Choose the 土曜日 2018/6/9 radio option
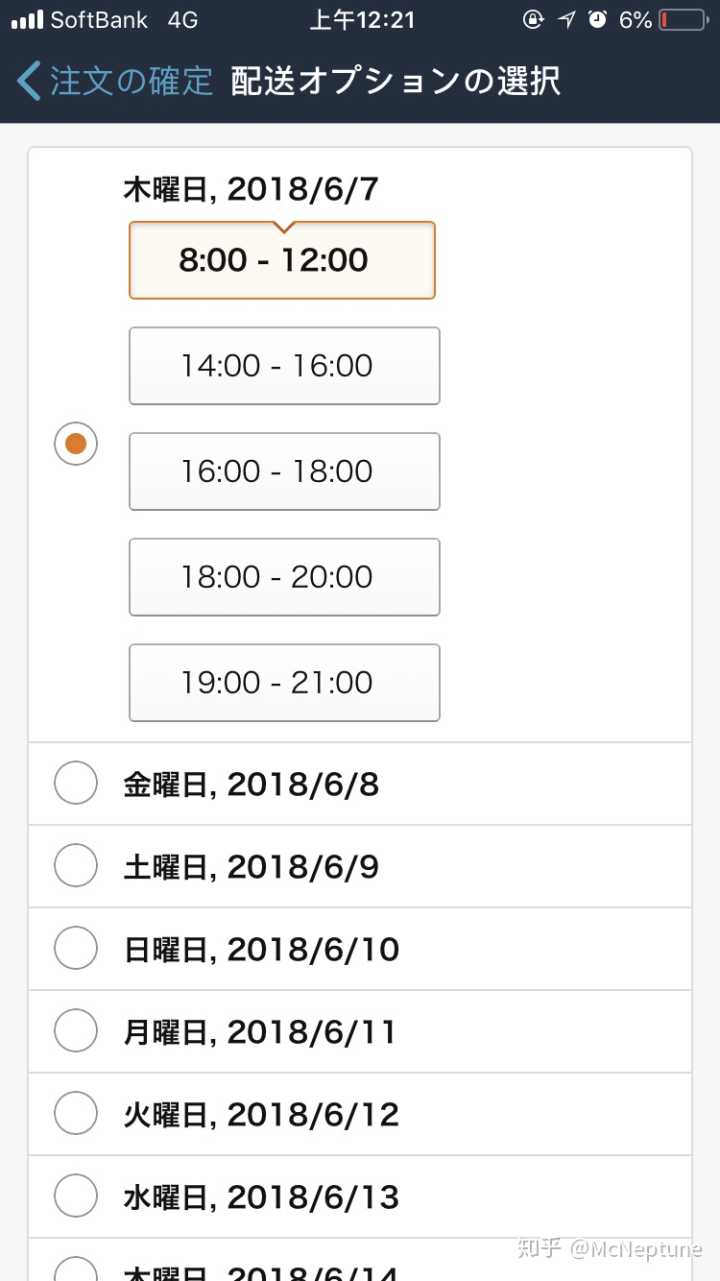Screen dimensions: 720x1281 click(76, 866)
